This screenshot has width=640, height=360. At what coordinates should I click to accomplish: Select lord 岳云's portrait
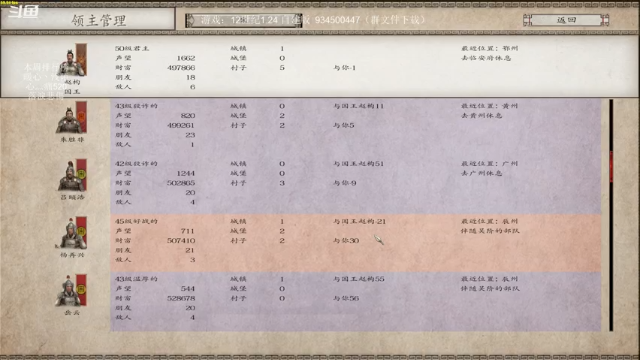pyautogui.click(x=68, y=292)
